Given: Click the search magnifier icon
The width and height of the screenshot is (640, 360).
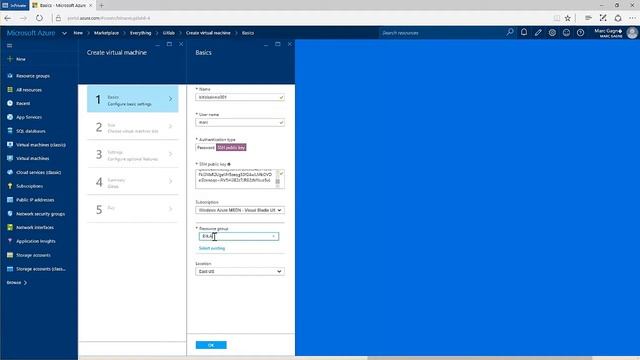Looking at the screenshot, I should 510,32.
